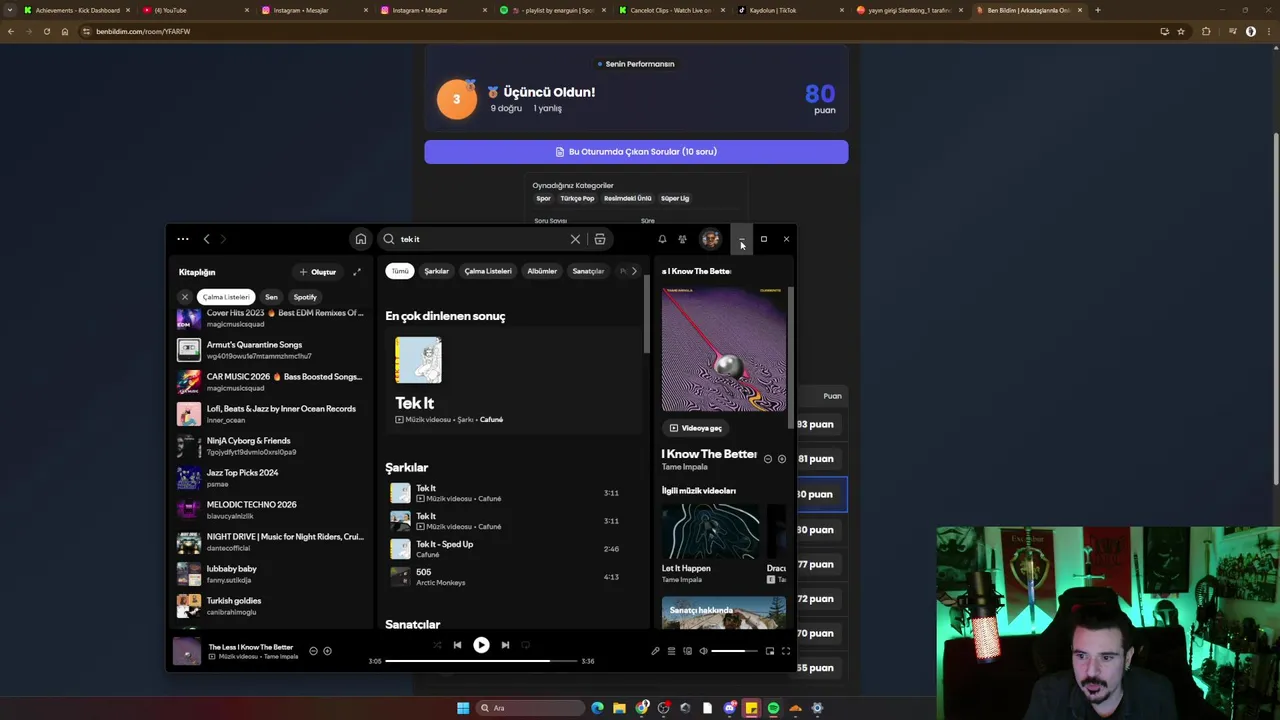Image resolution: width=1280 pixels, height=720 pixels.
Task: Open NinjA Cyborg & Friends playlist
Action: (271, 445)
